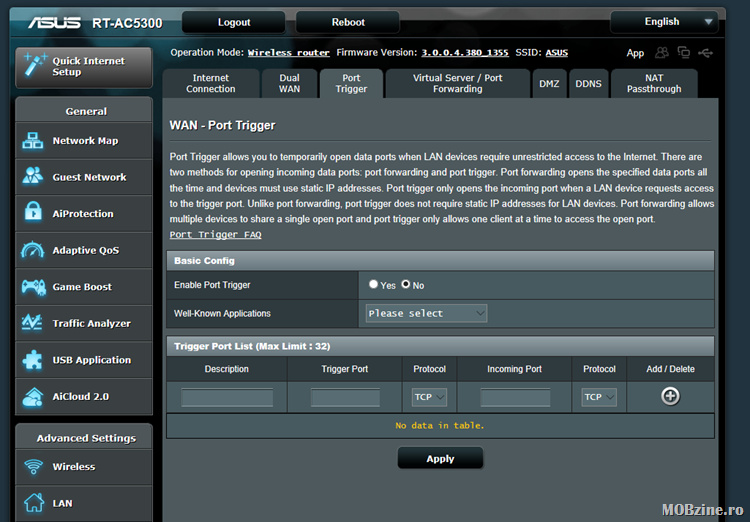Click the Add trigger port plus icon
Screen dimensions: 750x522
pos(670,396)
